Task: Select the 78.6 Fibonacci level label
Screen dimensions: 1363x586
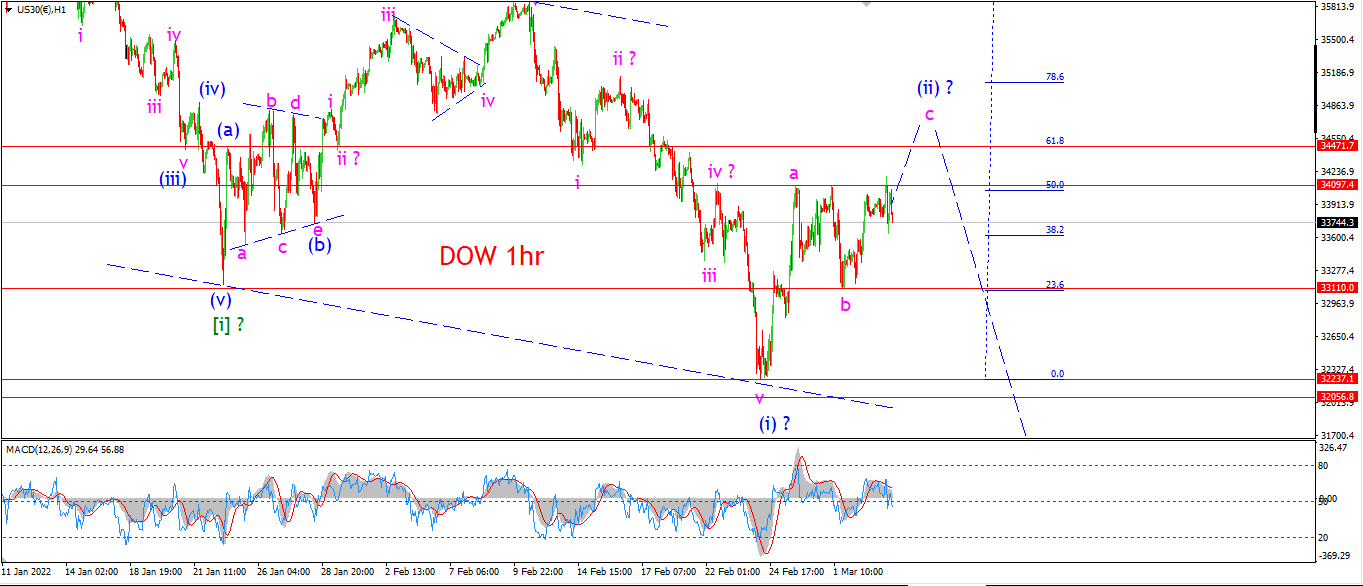Action: tap(1054, 77)
